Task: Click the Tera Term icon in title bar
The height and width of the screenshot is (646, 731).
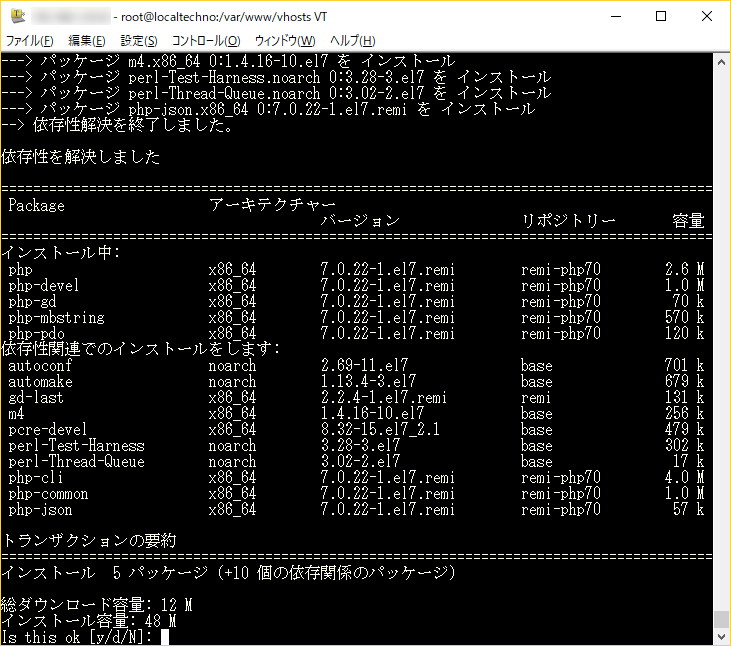Action: pyautogui.click(x=16, y=17)
